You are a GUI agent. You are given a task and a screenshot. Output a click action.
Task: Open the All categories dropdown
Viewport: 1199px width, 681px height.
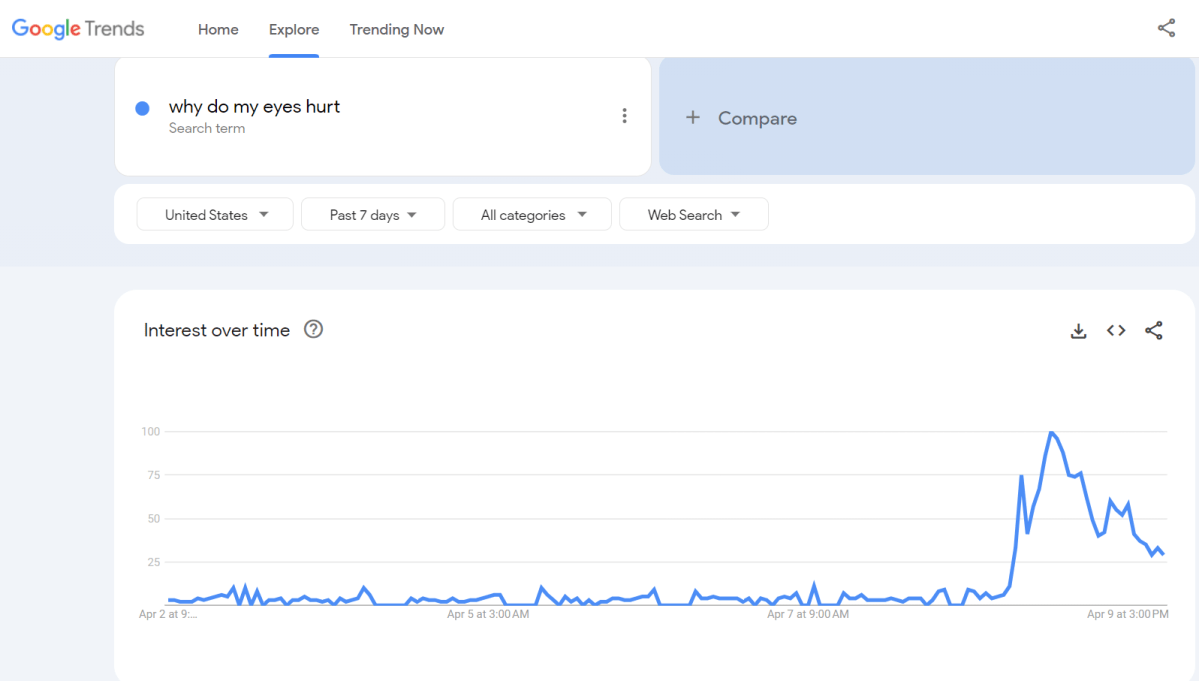pyautogui.click(x=531, y=214)
